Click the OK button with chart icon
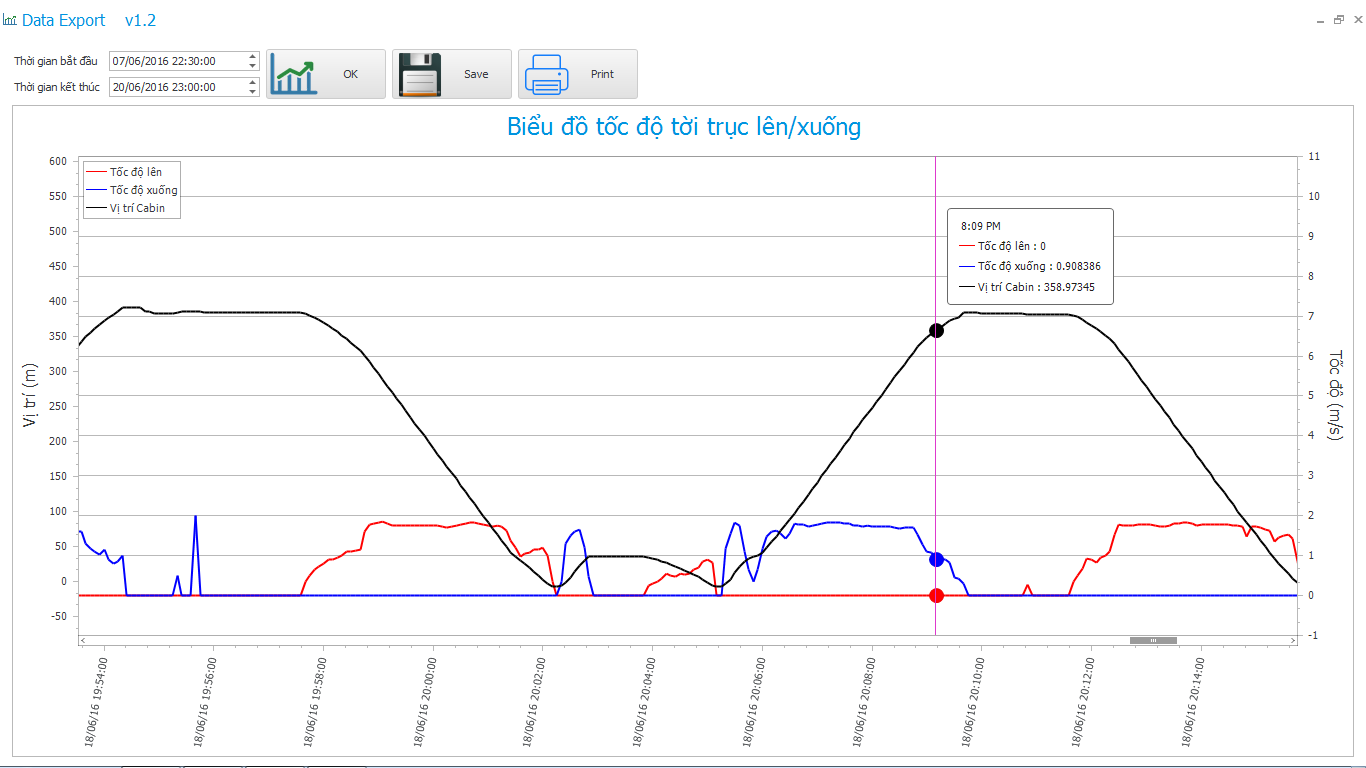 pos(325,74)
